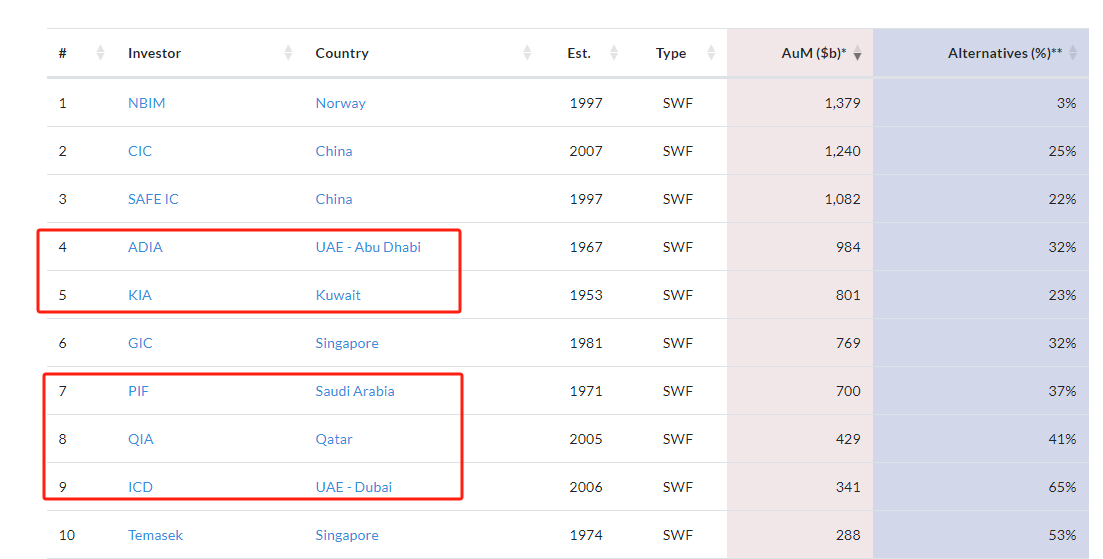
Task: Sort by Country column arrows
Action: (527, 53)
